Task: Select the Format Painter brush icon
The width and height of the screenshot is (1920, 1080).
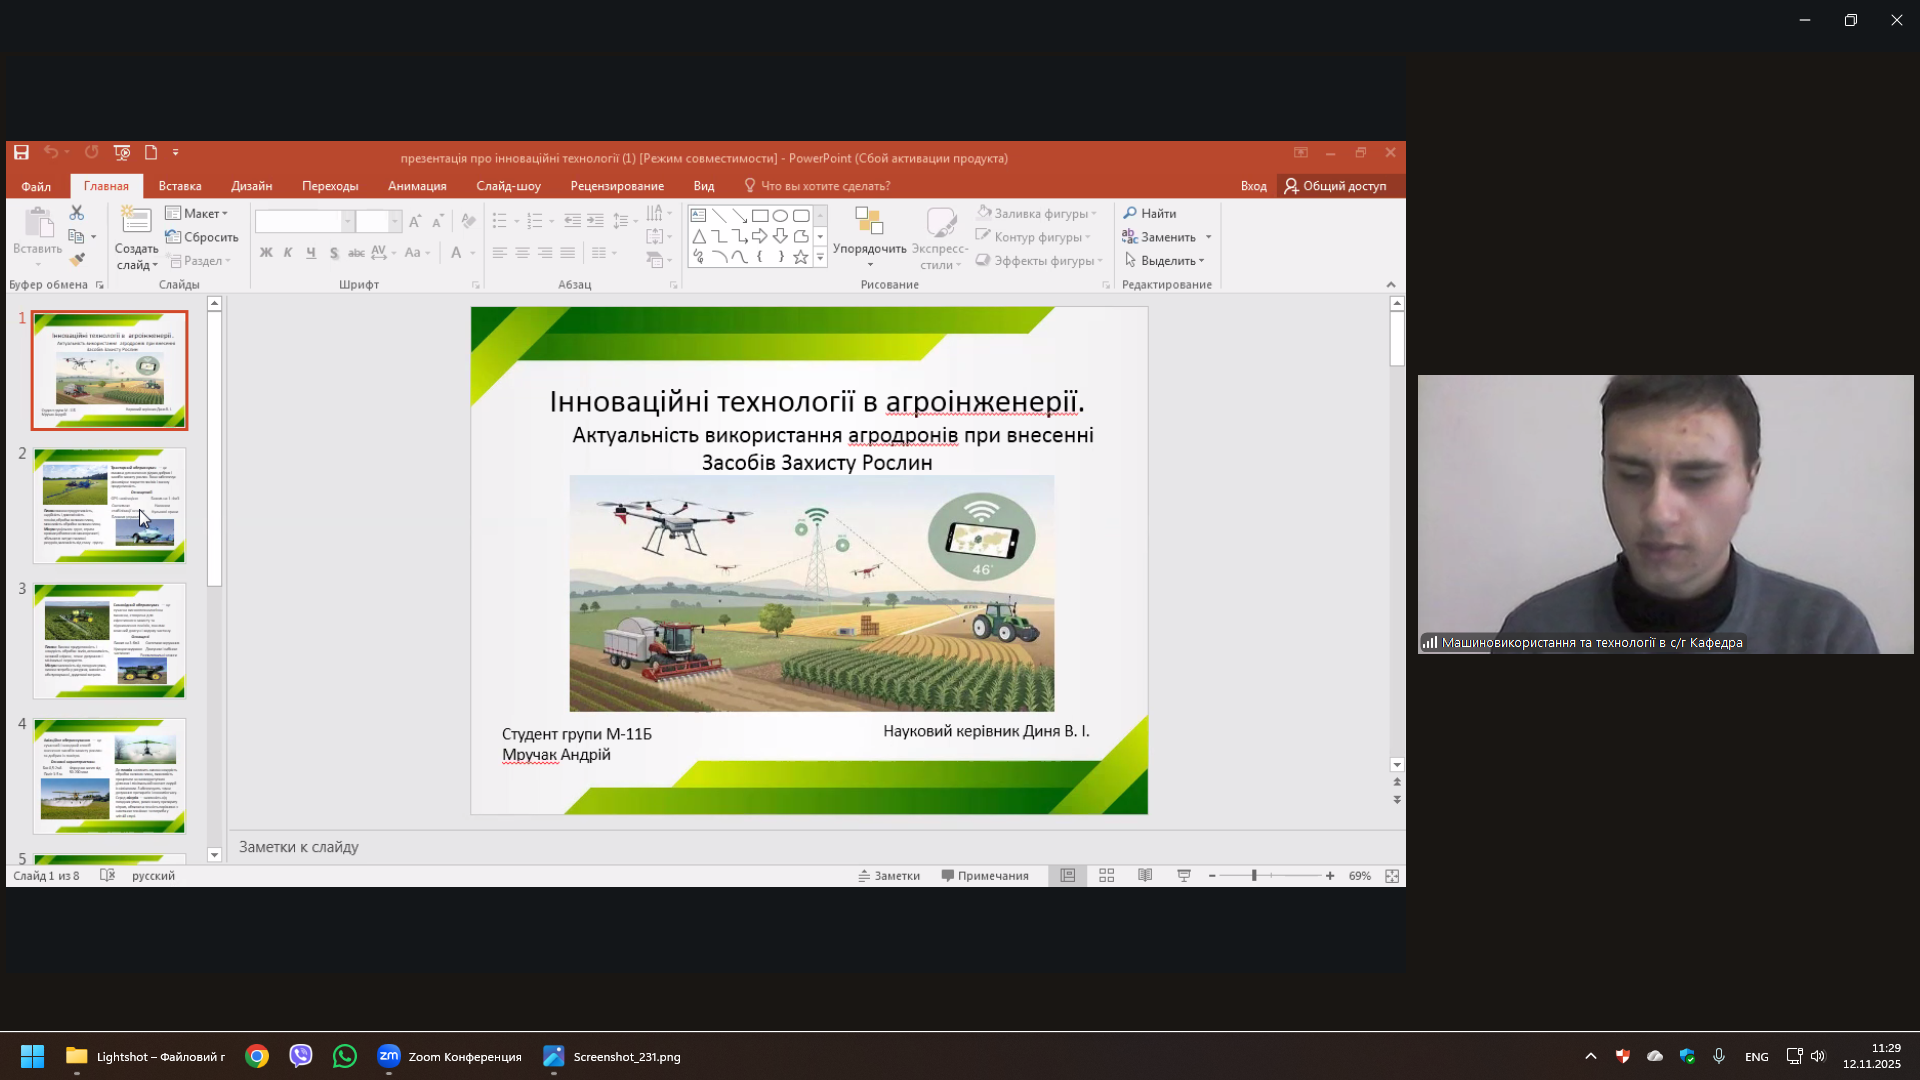Action: point(77,260)
